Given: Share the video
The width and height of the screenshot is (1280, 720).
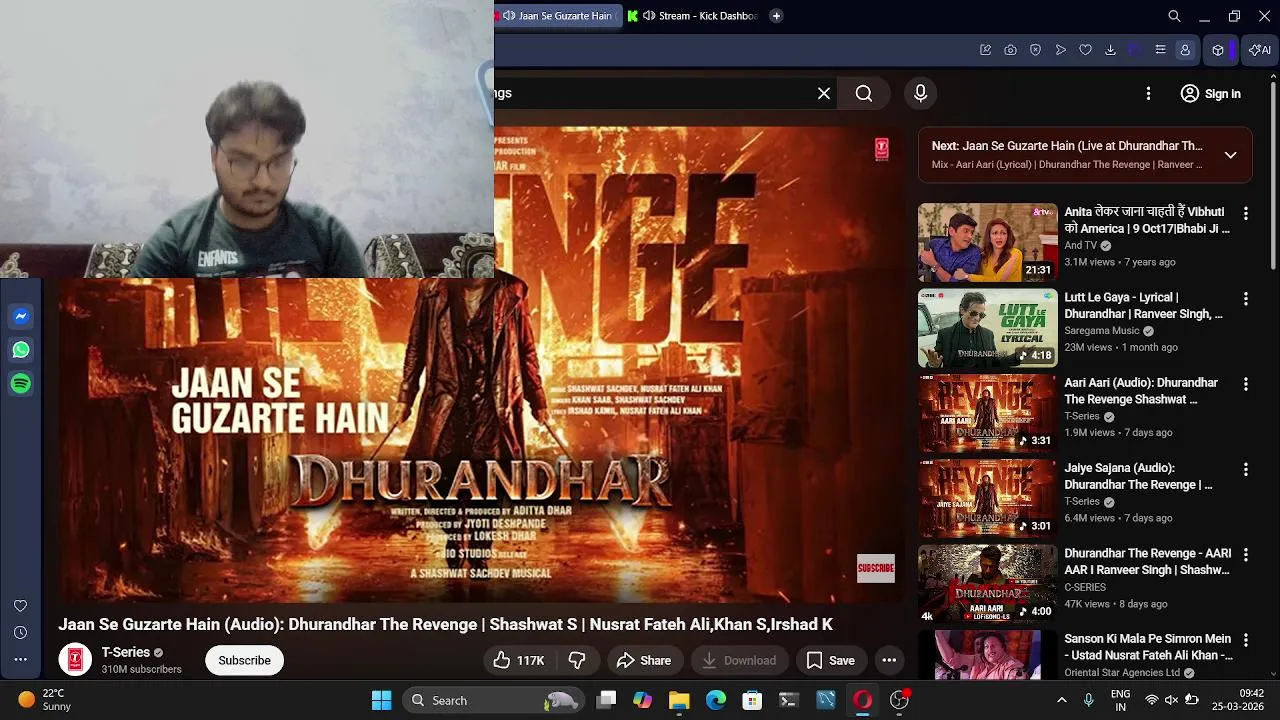Looking at the screenshot, I should coord(644,660).
